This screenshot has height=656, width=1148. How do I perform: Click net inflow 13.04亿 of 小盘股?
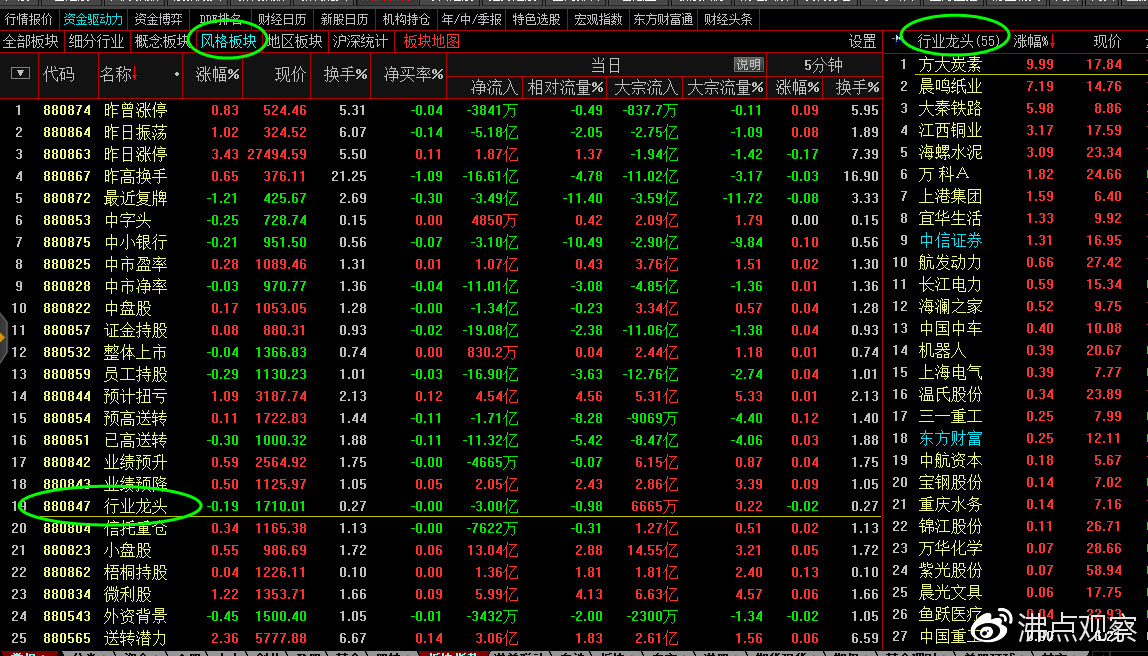click(490, 550)
